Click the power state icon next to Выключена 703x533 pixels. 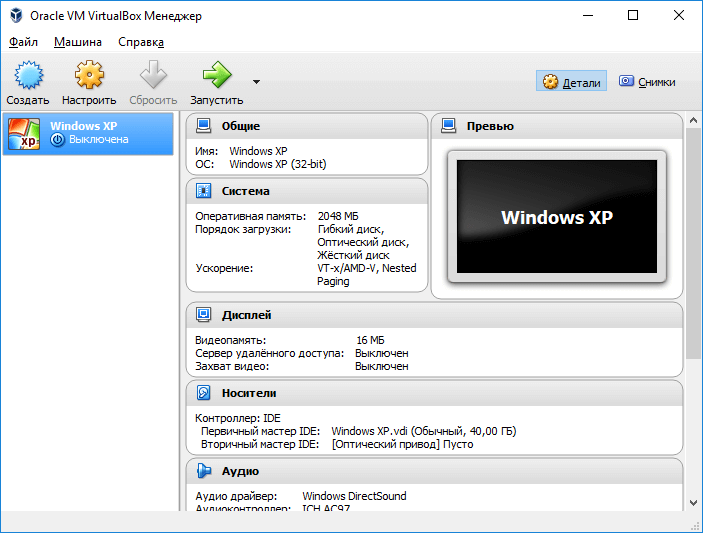57,140
